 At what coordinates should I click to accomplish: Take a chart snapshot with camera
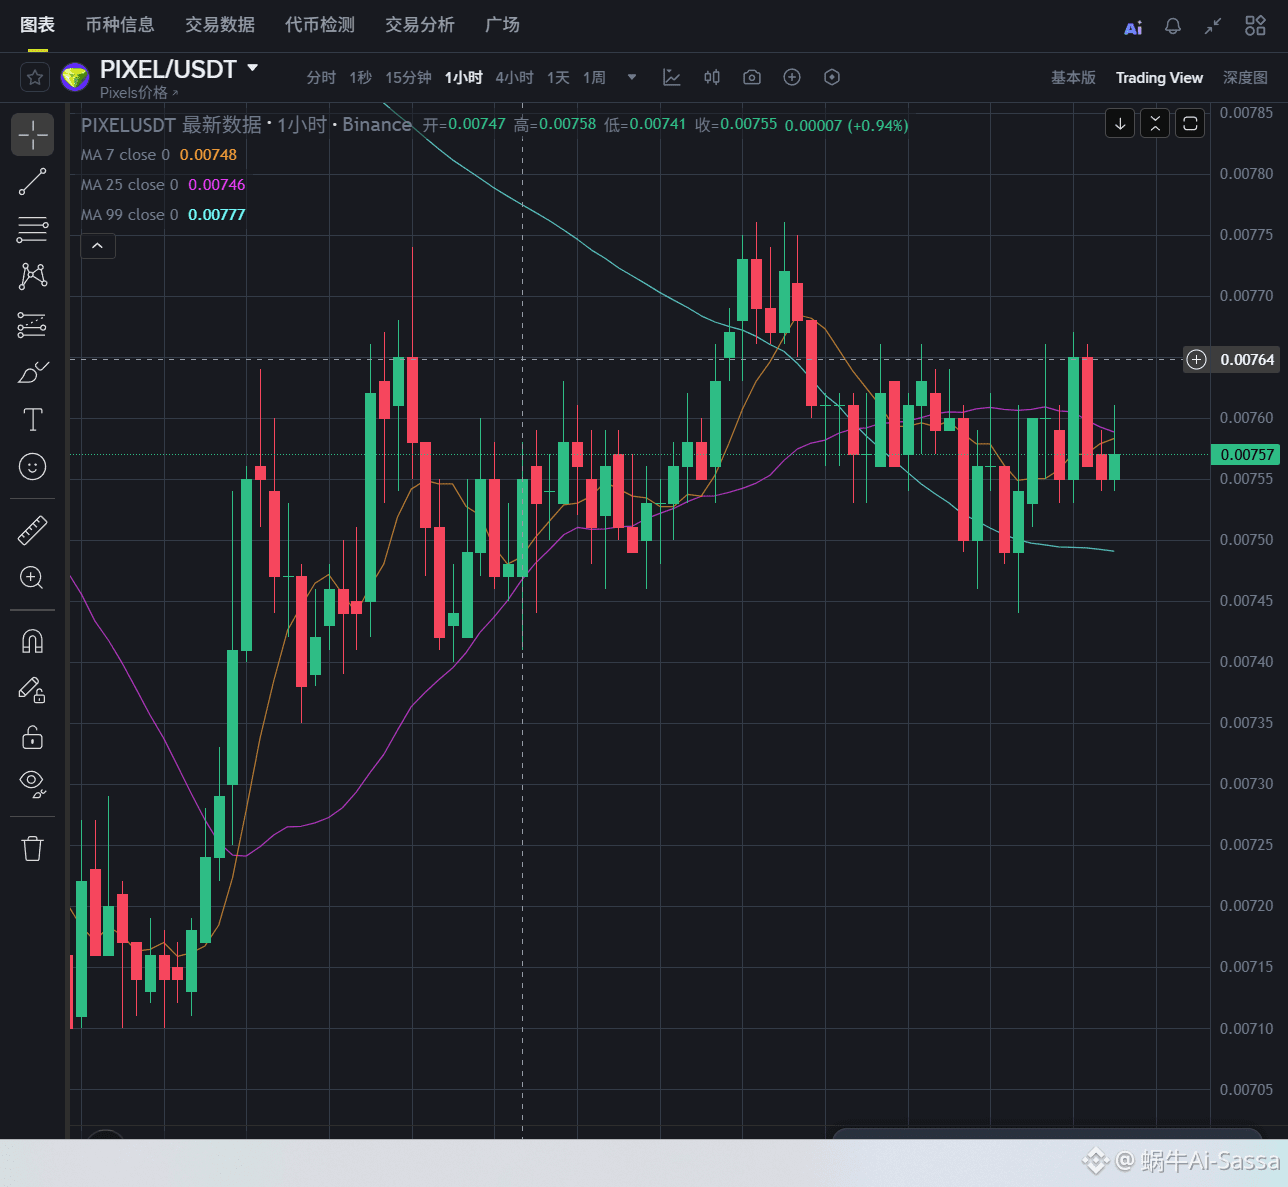pos(752,77)
